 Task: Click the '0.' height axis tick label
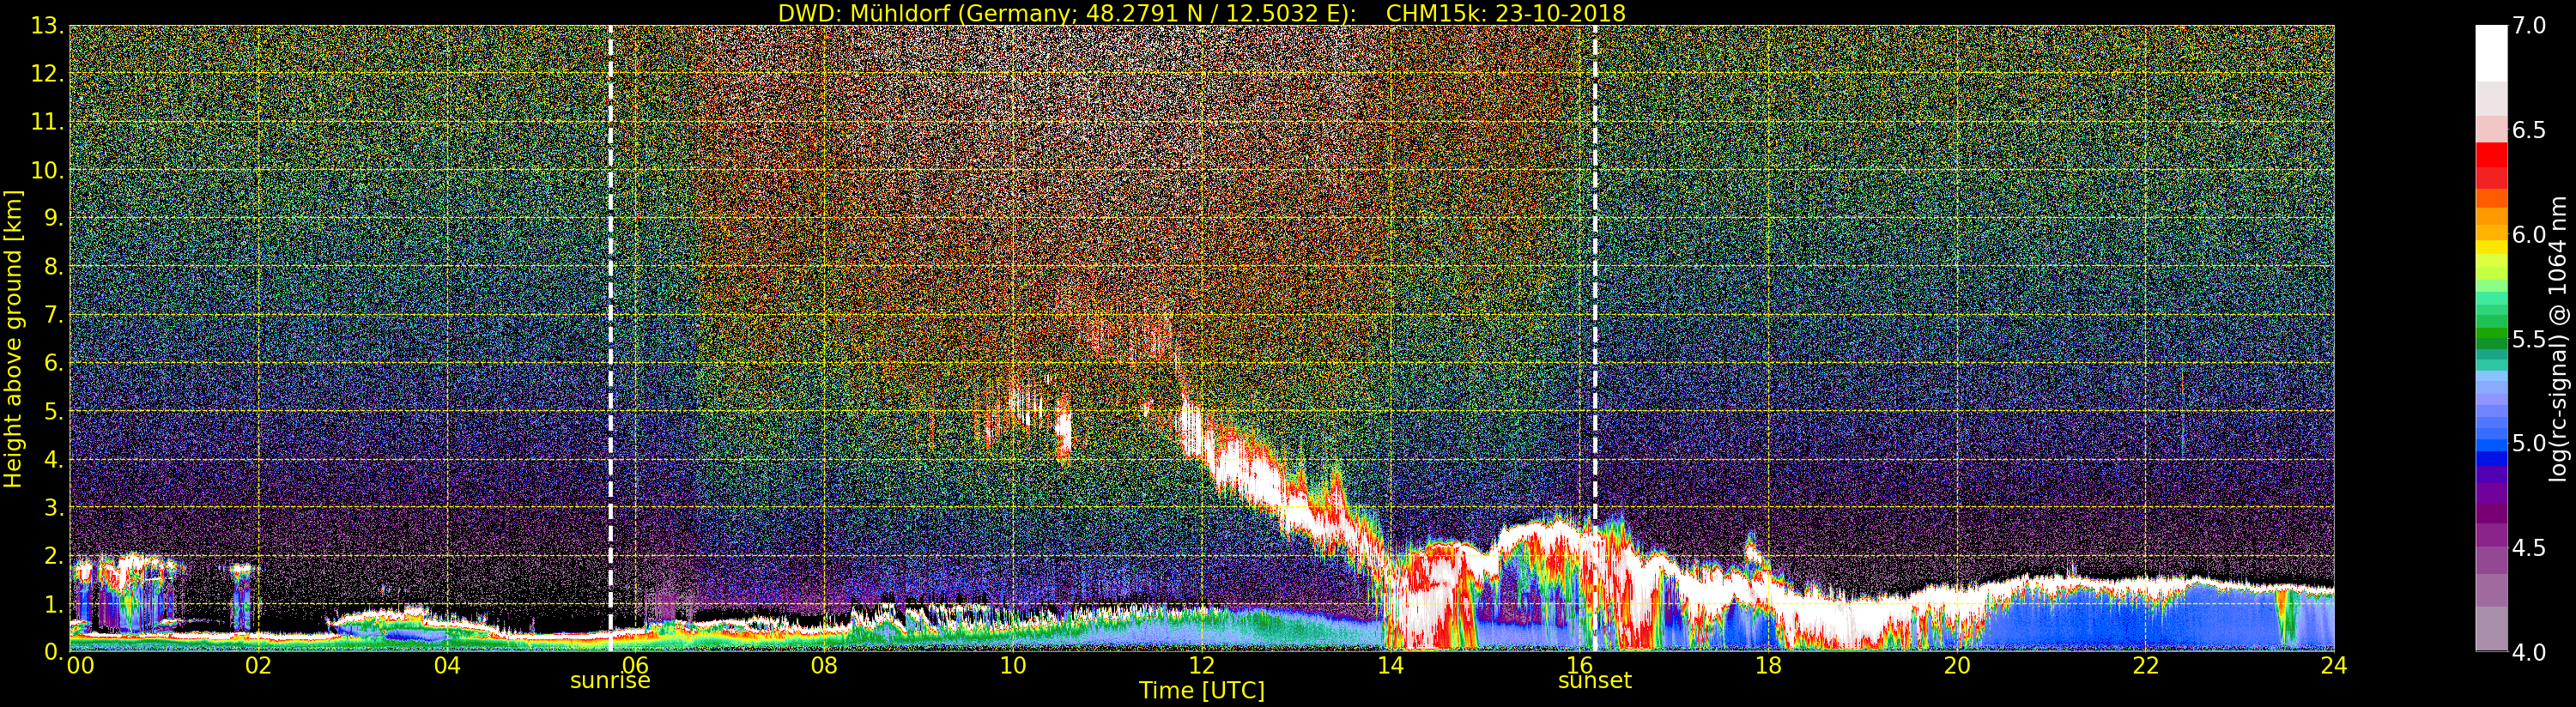(x=54, y=651)
